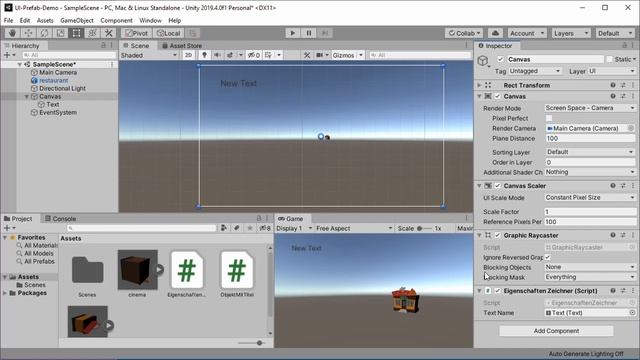Select the Hand tool in toolbar
Image resolution: width=640 pixels, height=360 pixels.
(12, 33)
